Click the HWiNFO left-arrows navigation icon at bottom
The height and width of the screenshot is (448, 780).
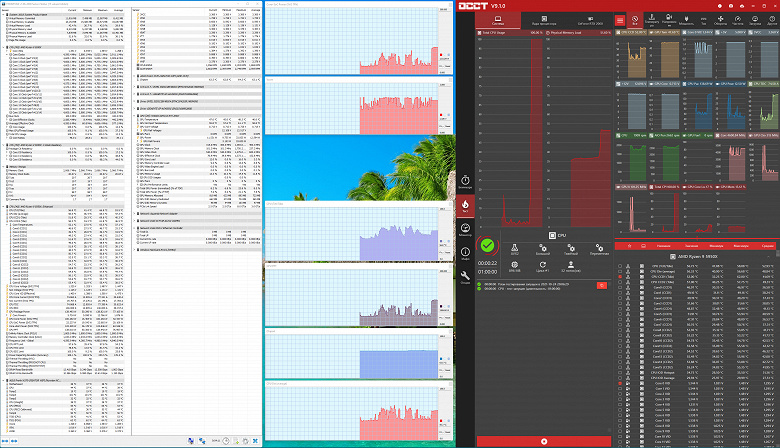click(x=5, y=441)
